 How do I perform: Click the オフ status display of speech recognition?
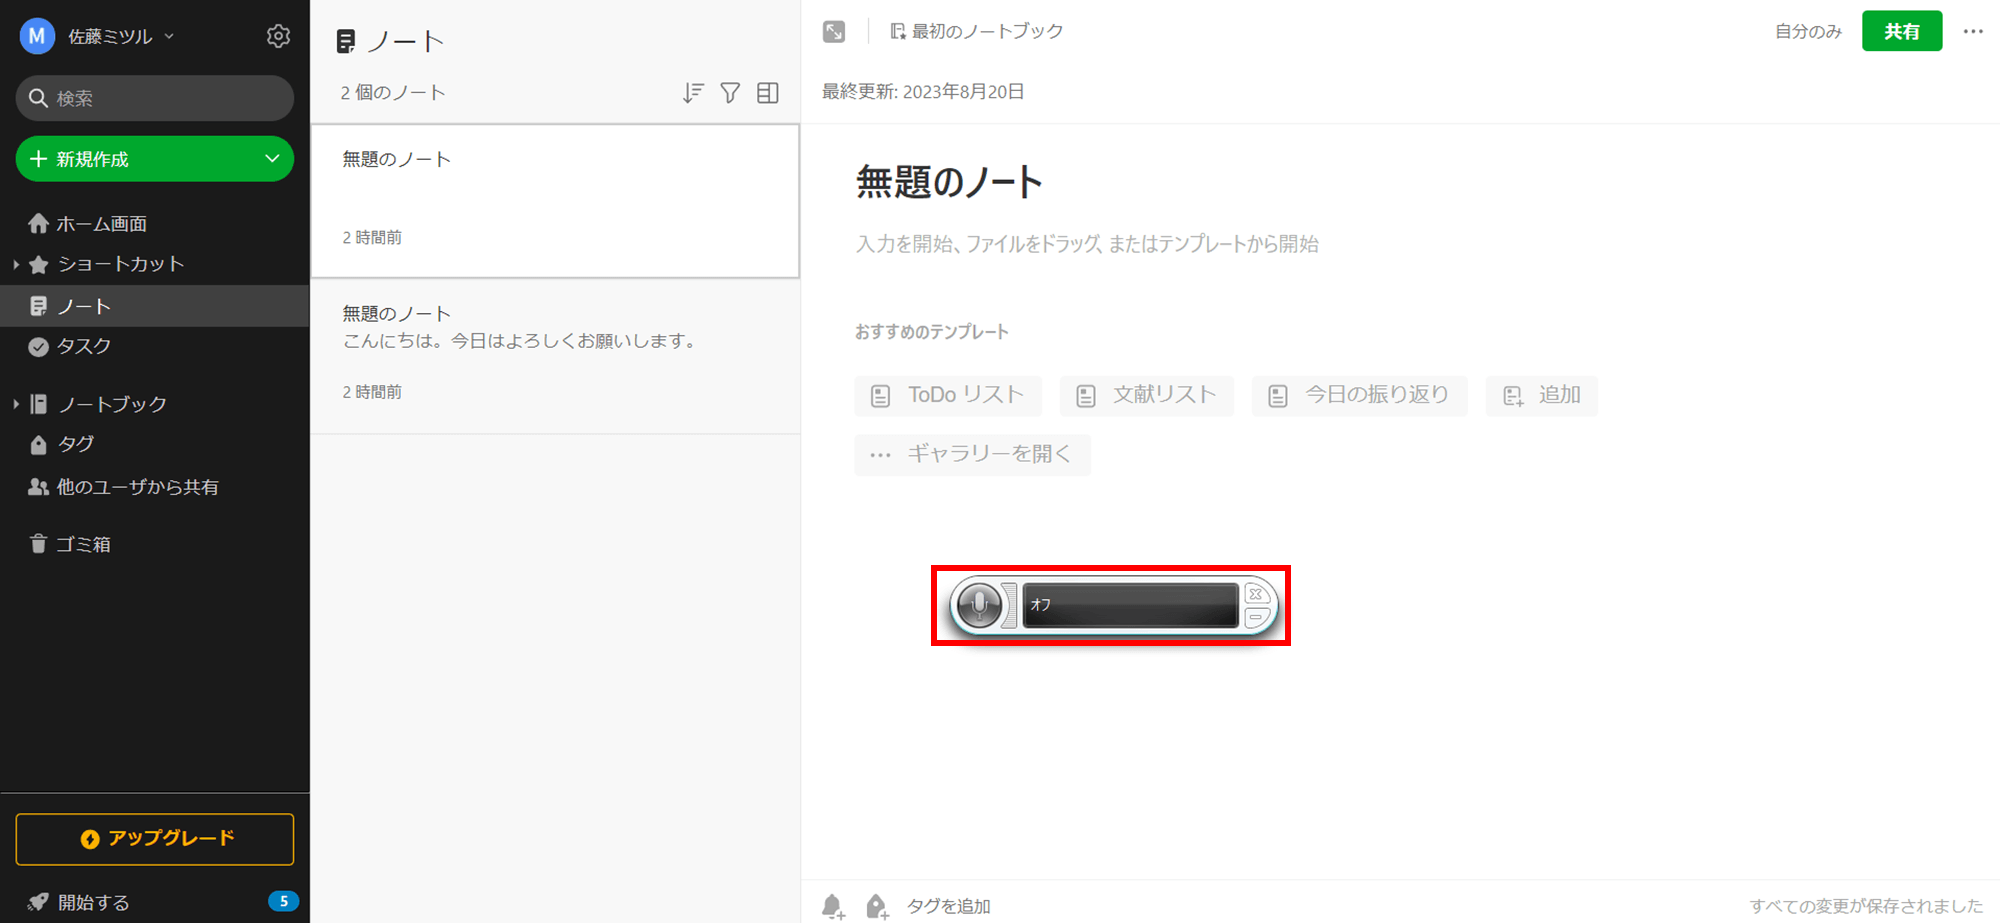(1130, 605)
